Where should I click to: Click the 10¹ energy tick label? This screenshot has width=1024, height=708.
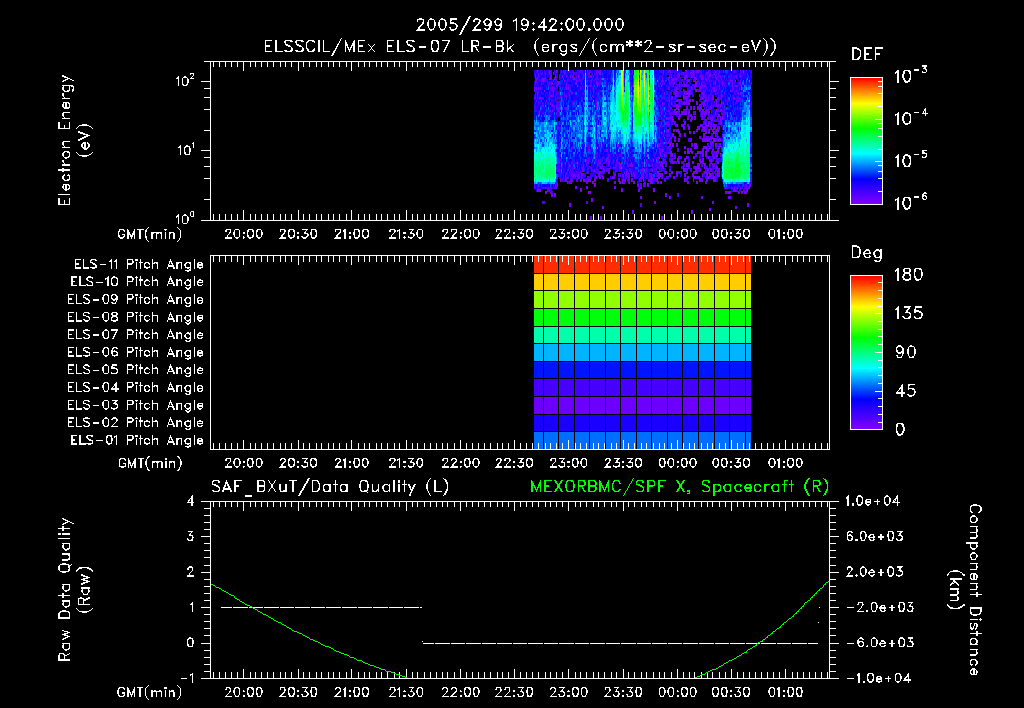click(x=185, y=150)
